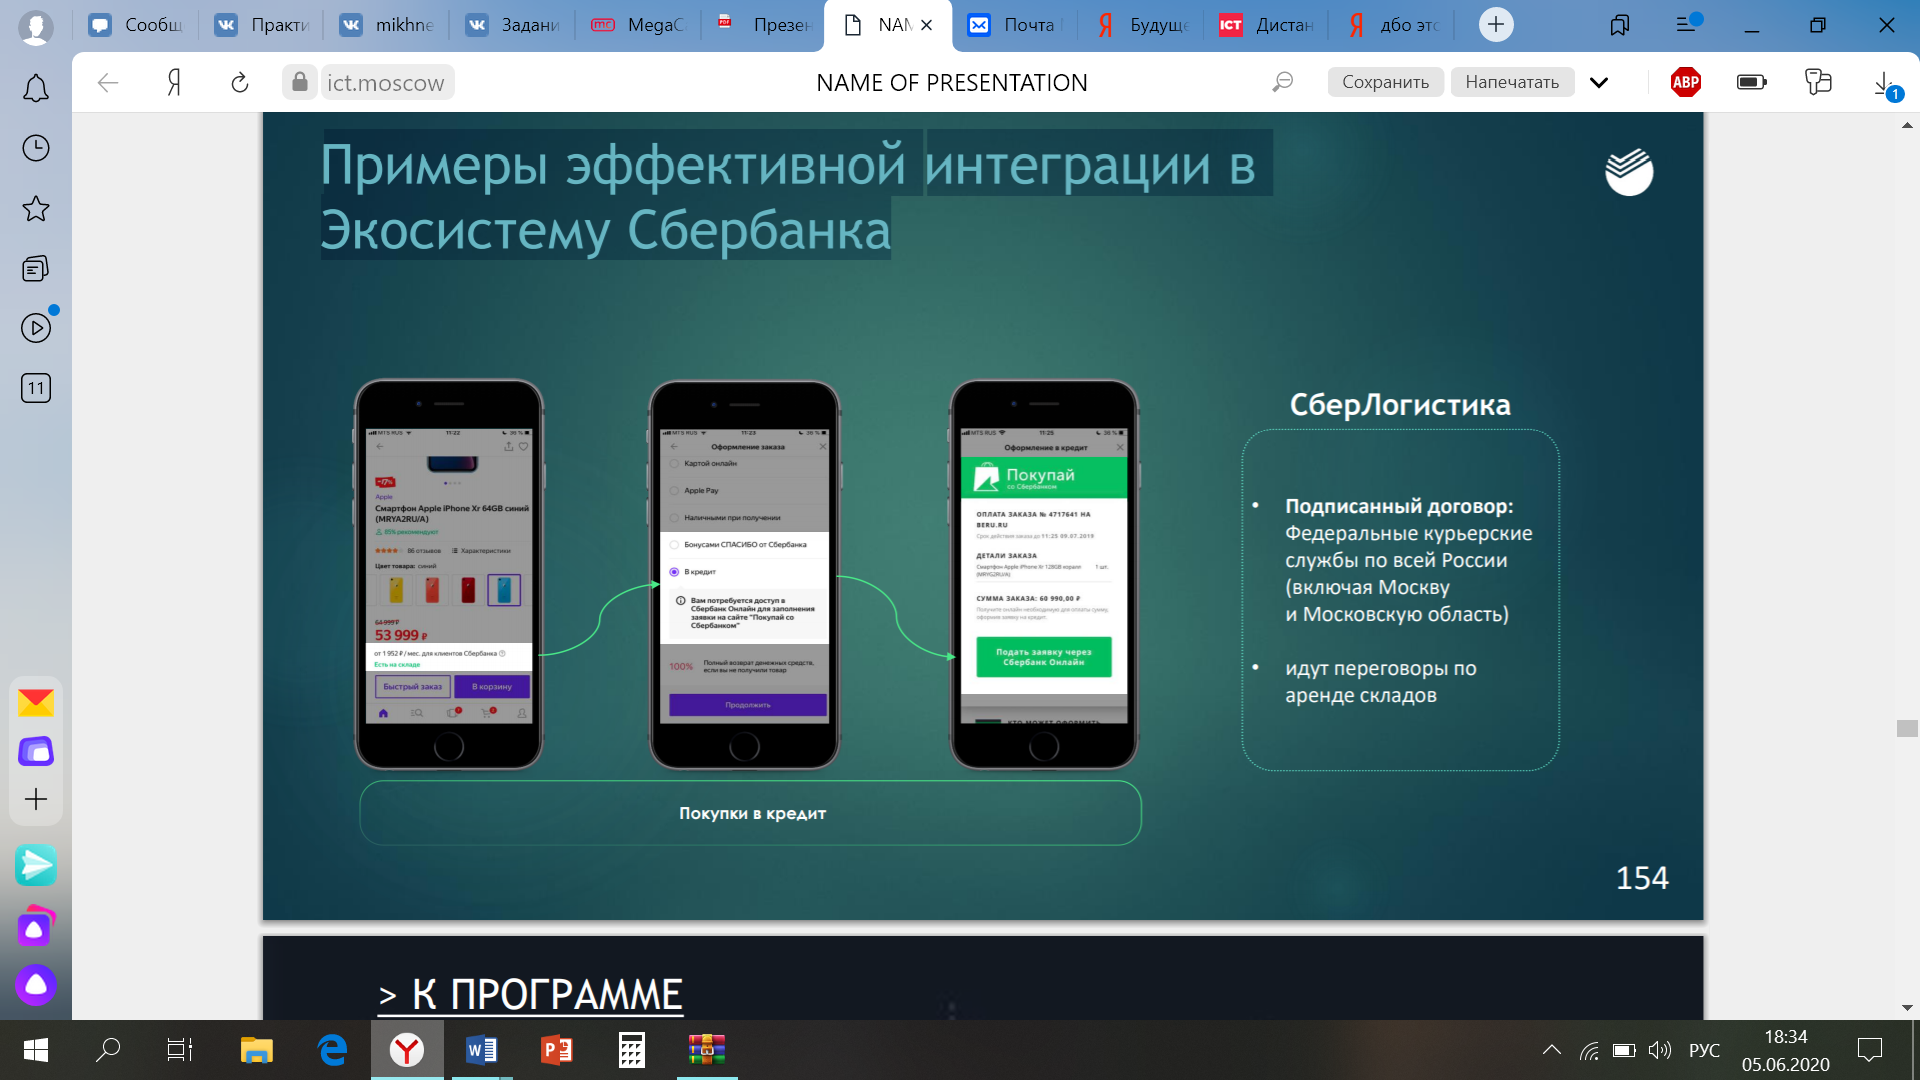Open Windows taskbar search

click(x=108, y=1050)
